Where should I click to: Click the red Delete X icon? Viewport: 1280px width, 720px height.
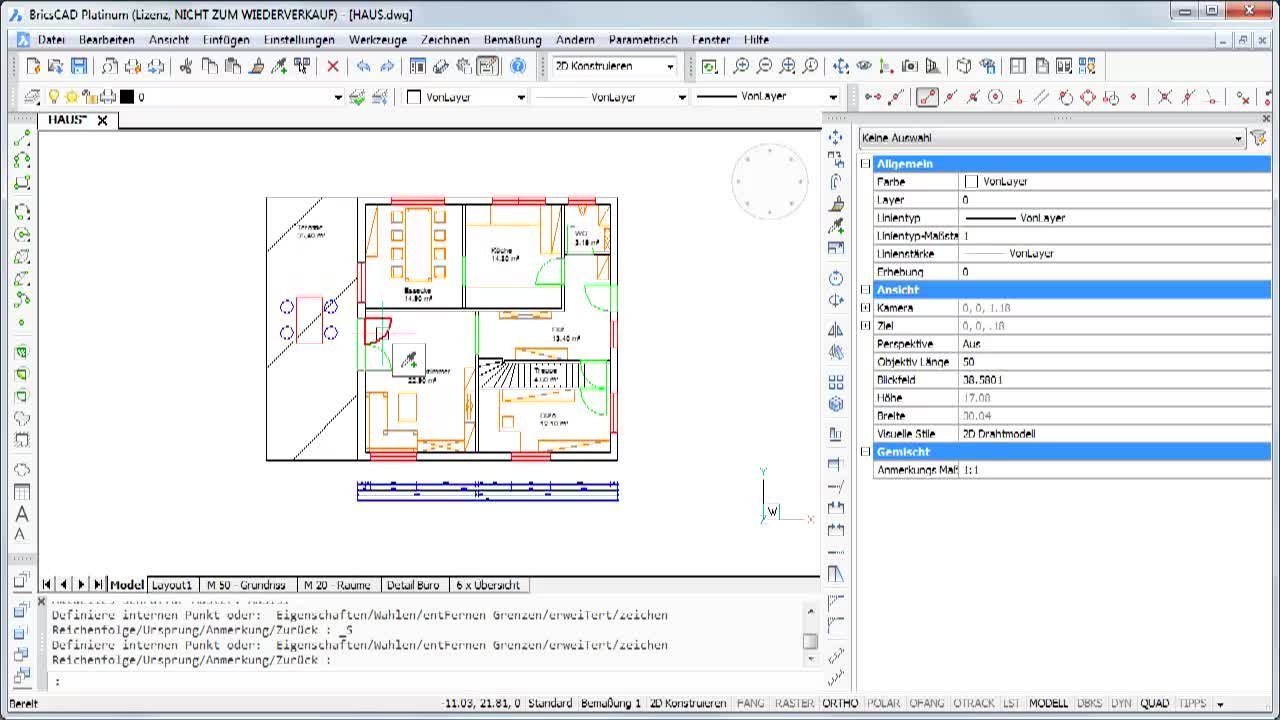pyautogui.click(x=333, y=66)
